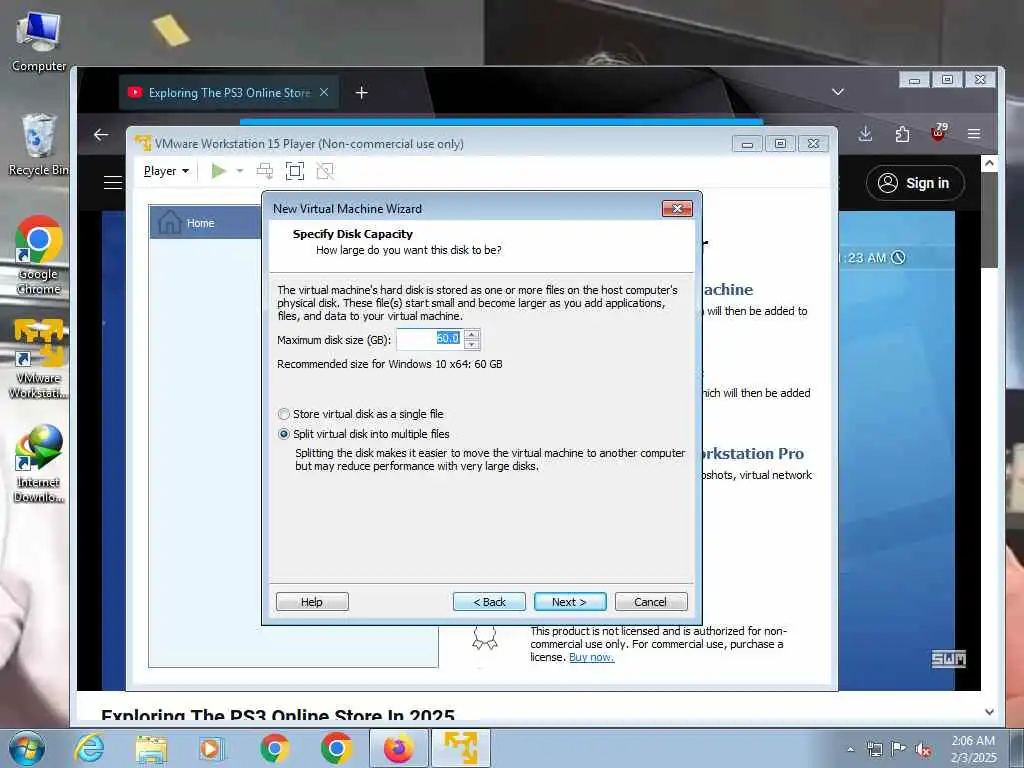Click the browser scrollbar down arrow

[x=989, y=712]
